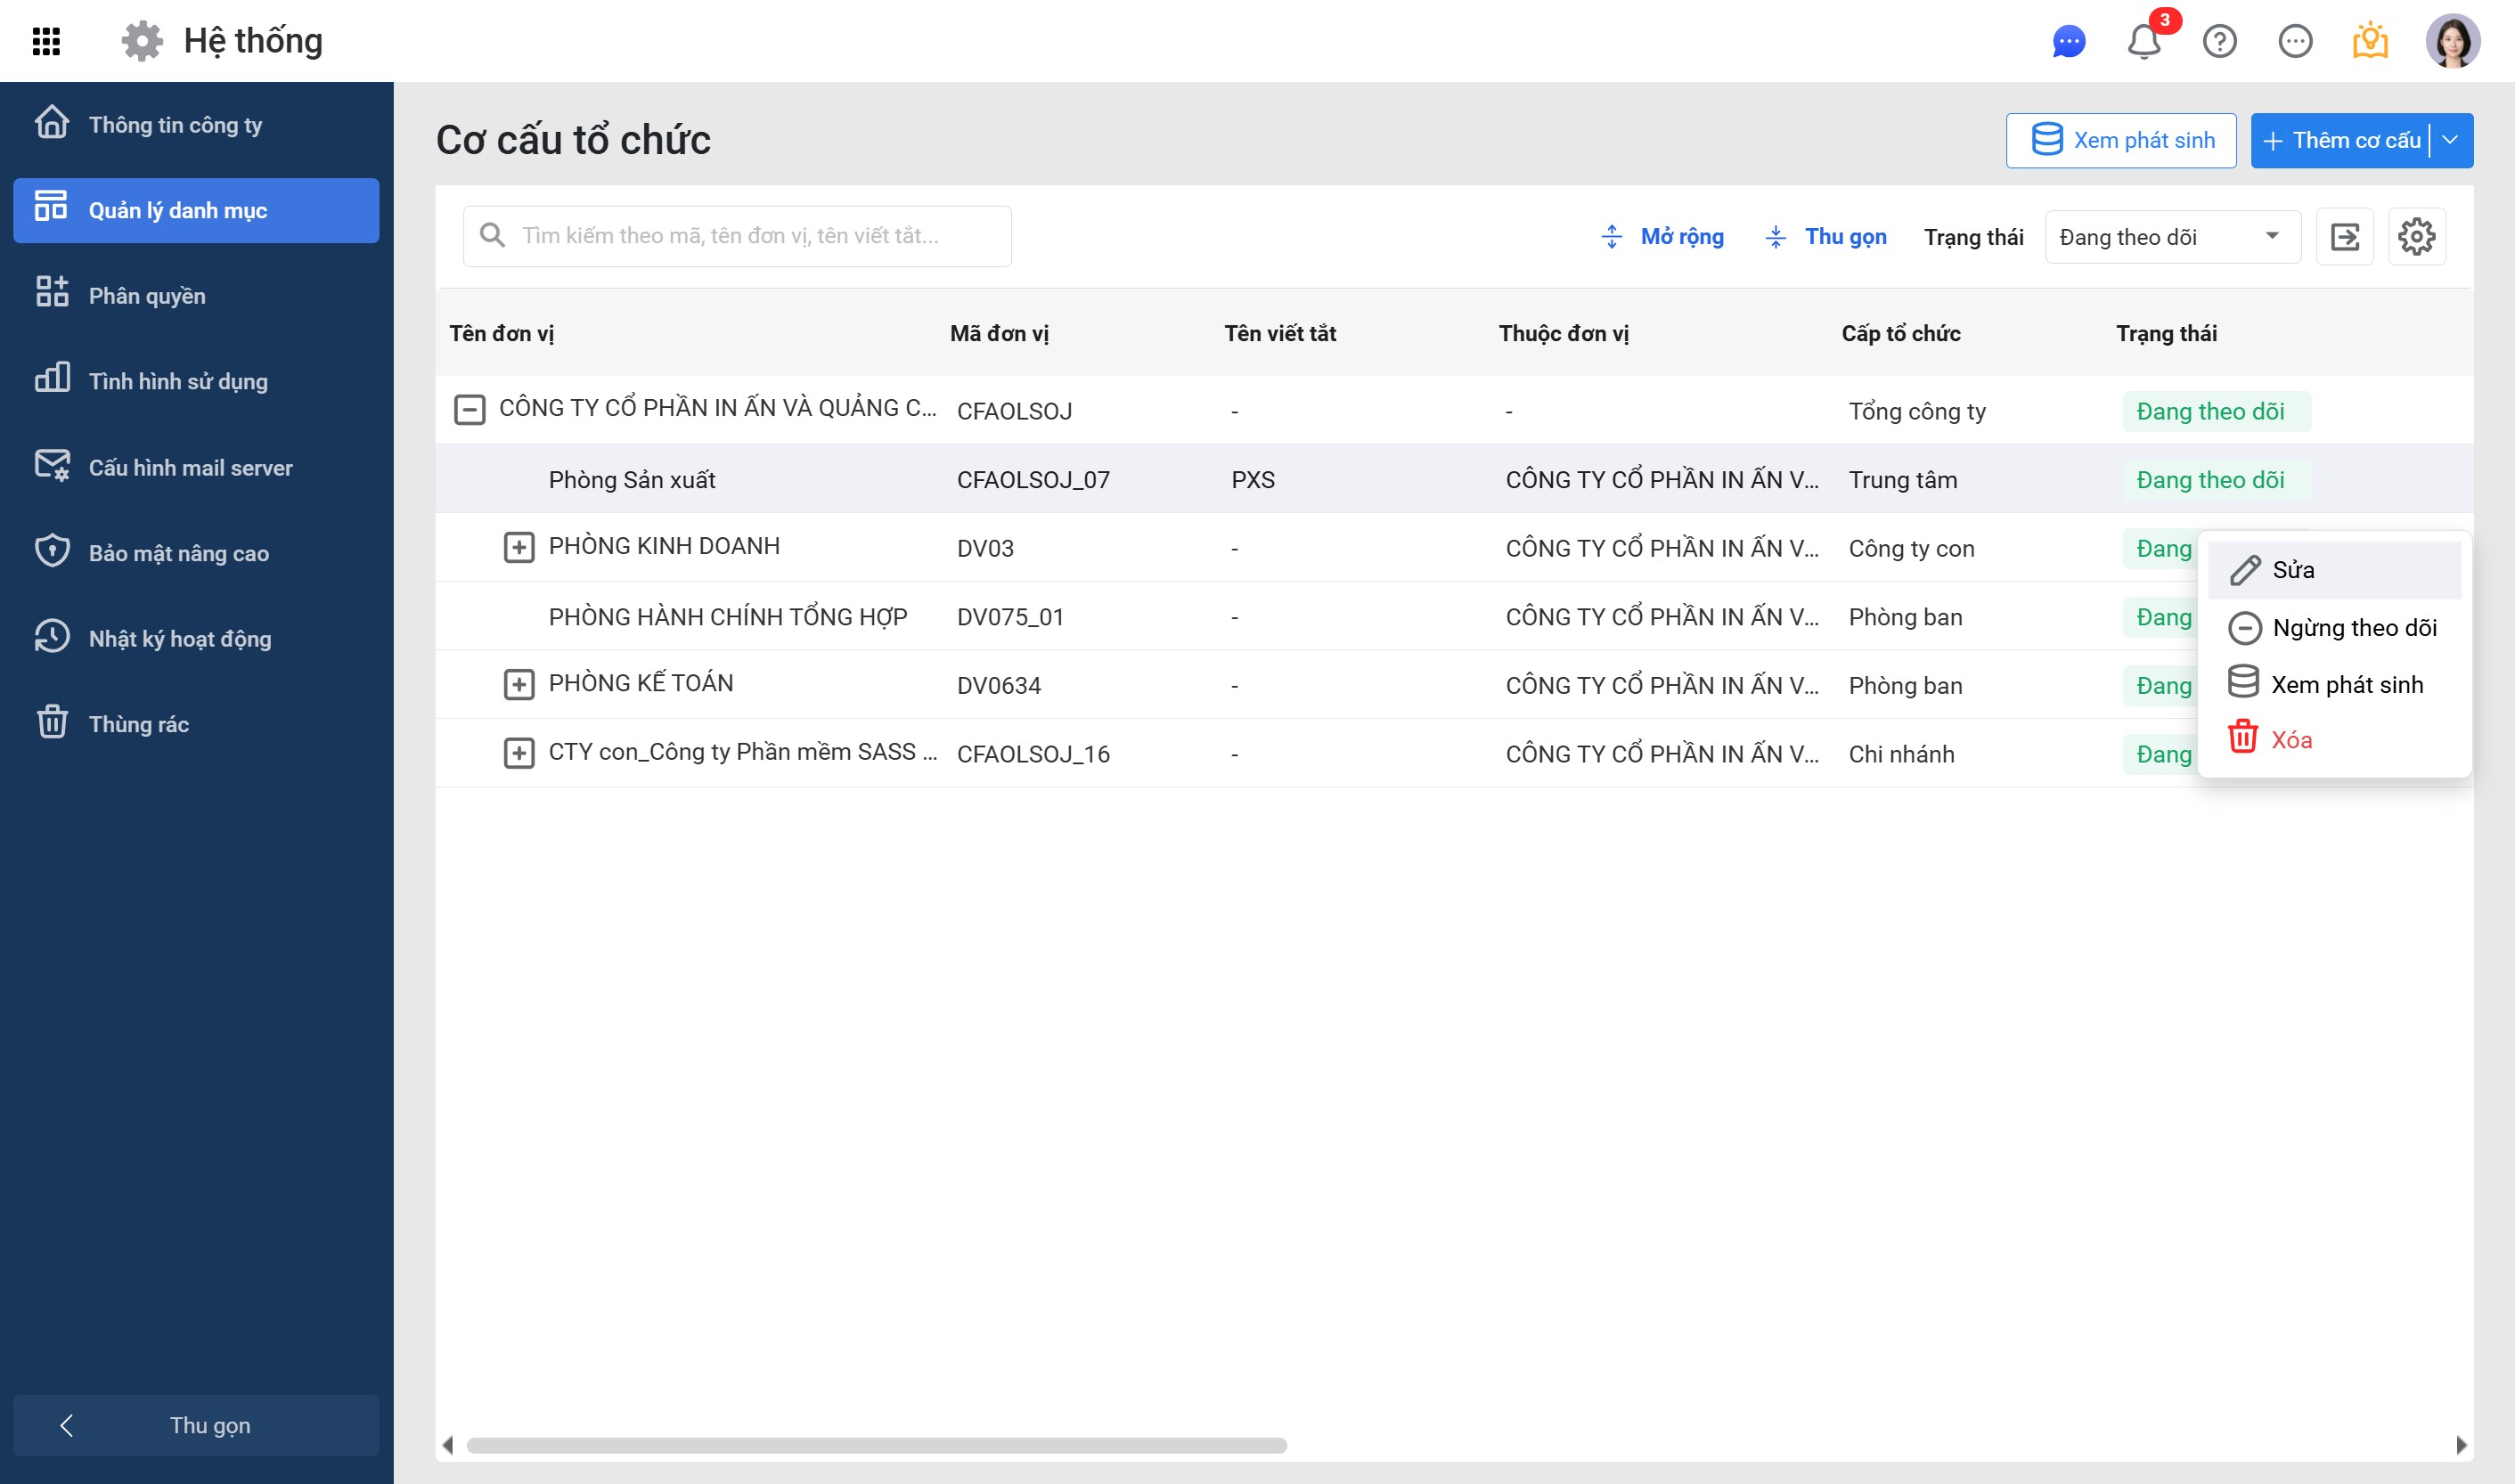Click the Tên đơn vị column header

pyautogui.click(x=501, y=334)
